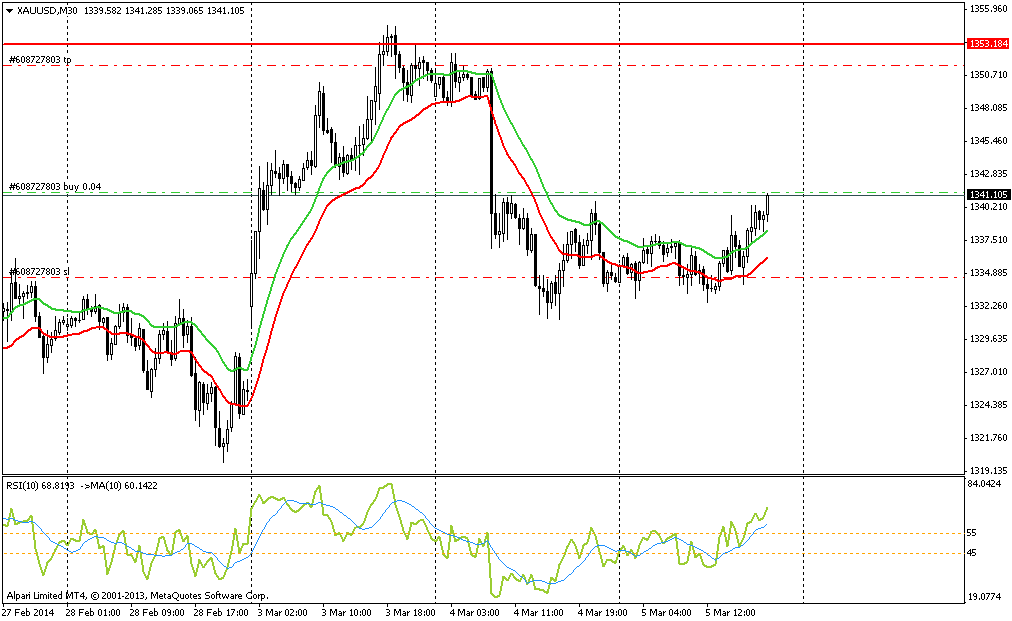Image resolution: width=1012 pixels, height=621 pixels.
Task: Select the 1324.385 price scale value
Action: coord(988,405)
